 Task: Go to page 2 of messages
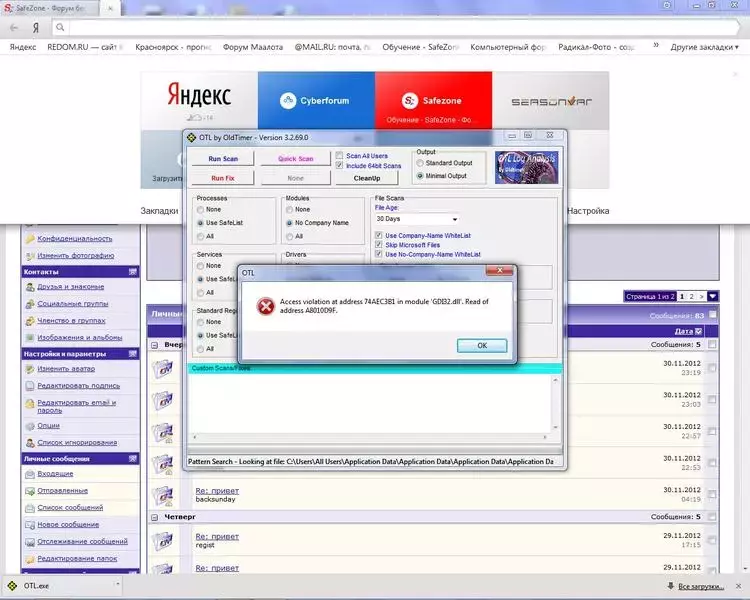(x=691, y=297)
